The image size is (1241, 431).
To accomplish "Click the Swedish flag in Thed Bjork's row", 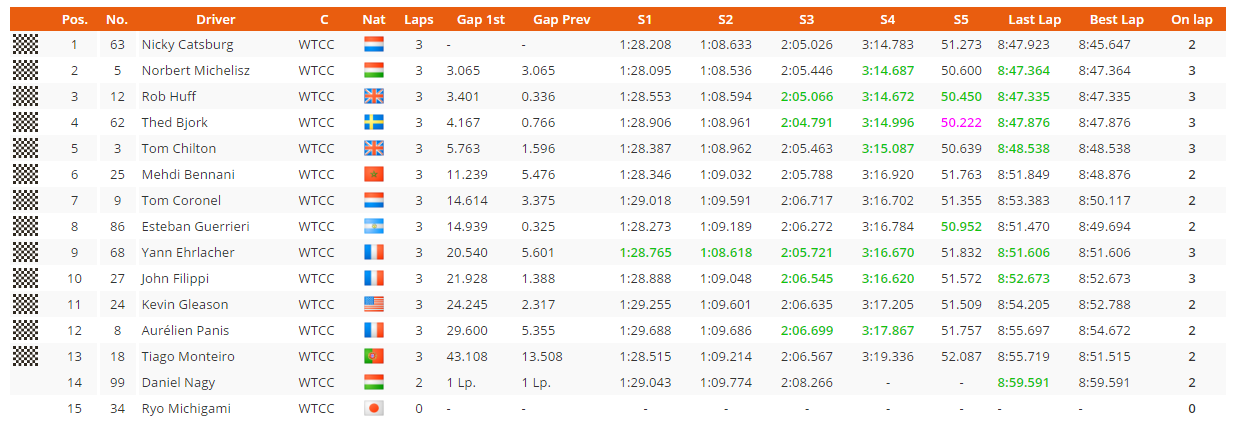I will pos(374,123).
